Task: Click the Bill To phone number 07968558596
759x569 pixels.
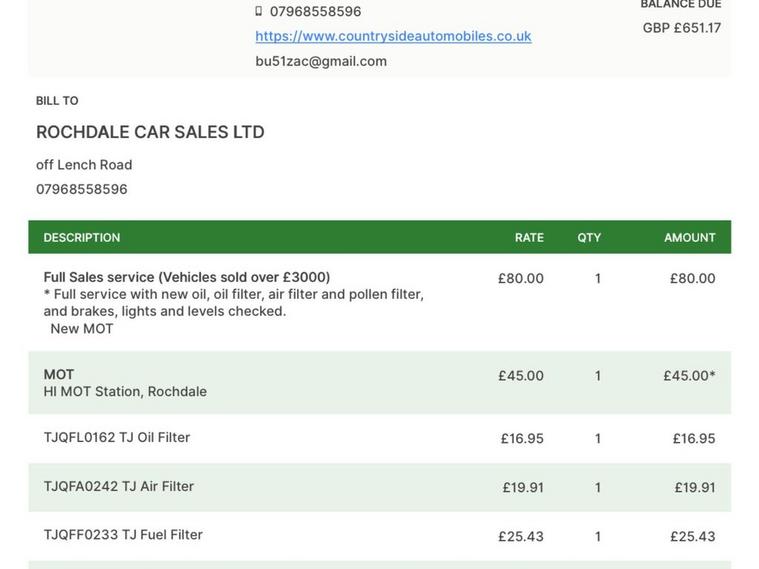Action: click(x=82, y=189)
